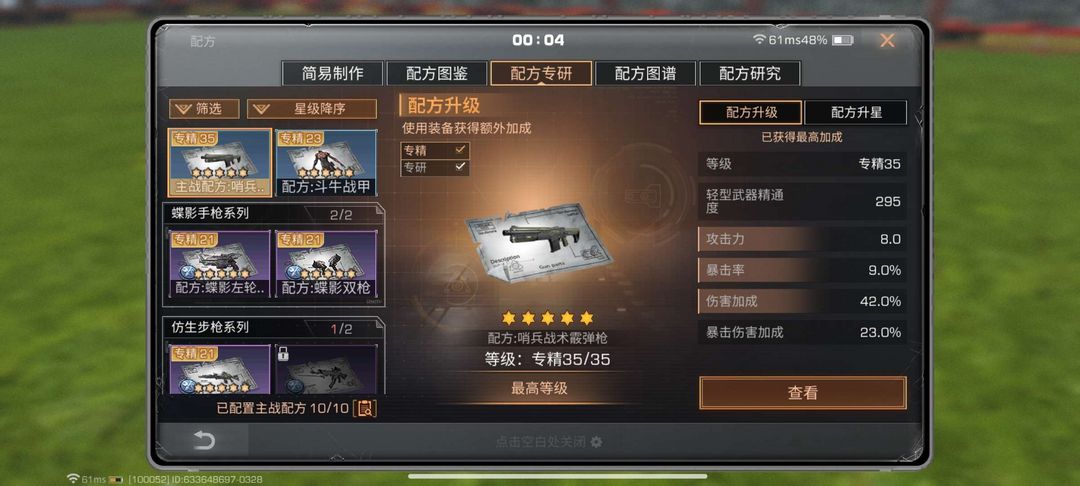The height and width of the screenshot is (486, 1080).
Task: Select the 蝶影双枪 recipe card
Action: (326, 264)
